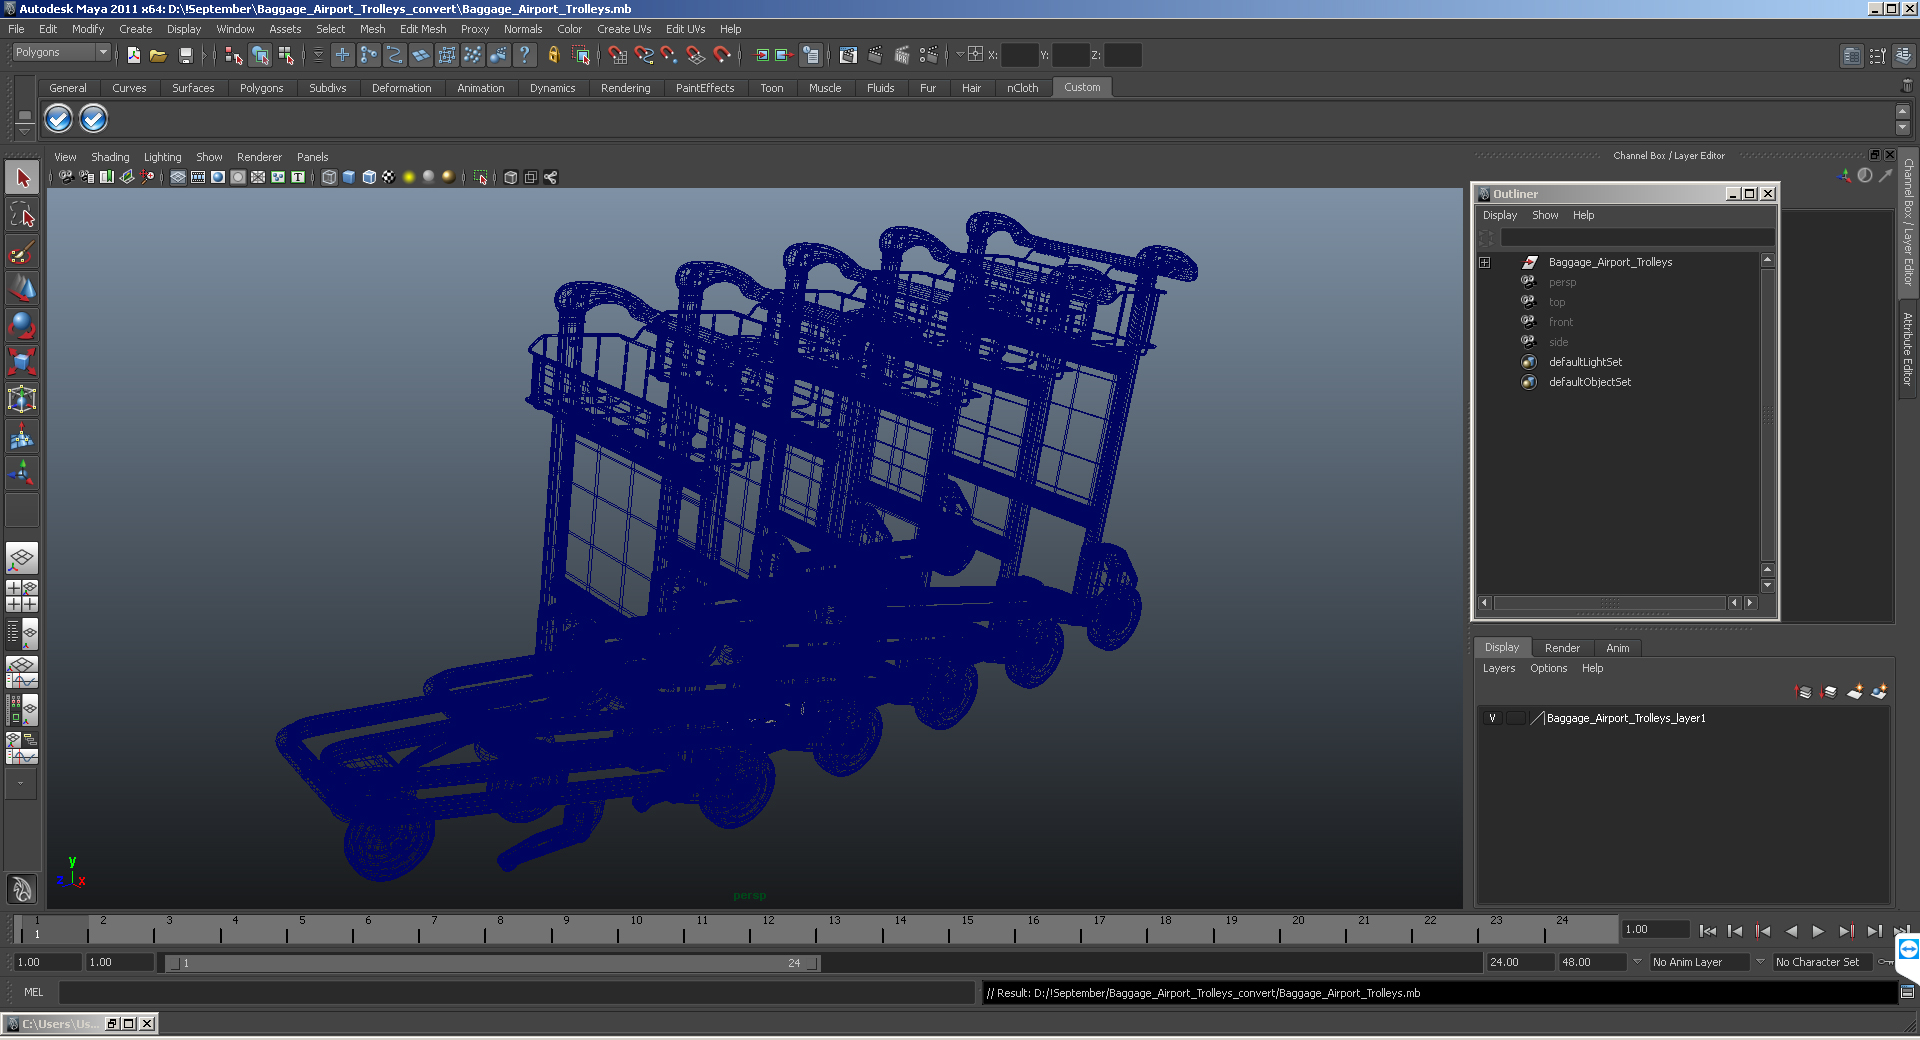Toggle Select by object type icon
The image size is (1920, 1040).
tap(260, 55)
